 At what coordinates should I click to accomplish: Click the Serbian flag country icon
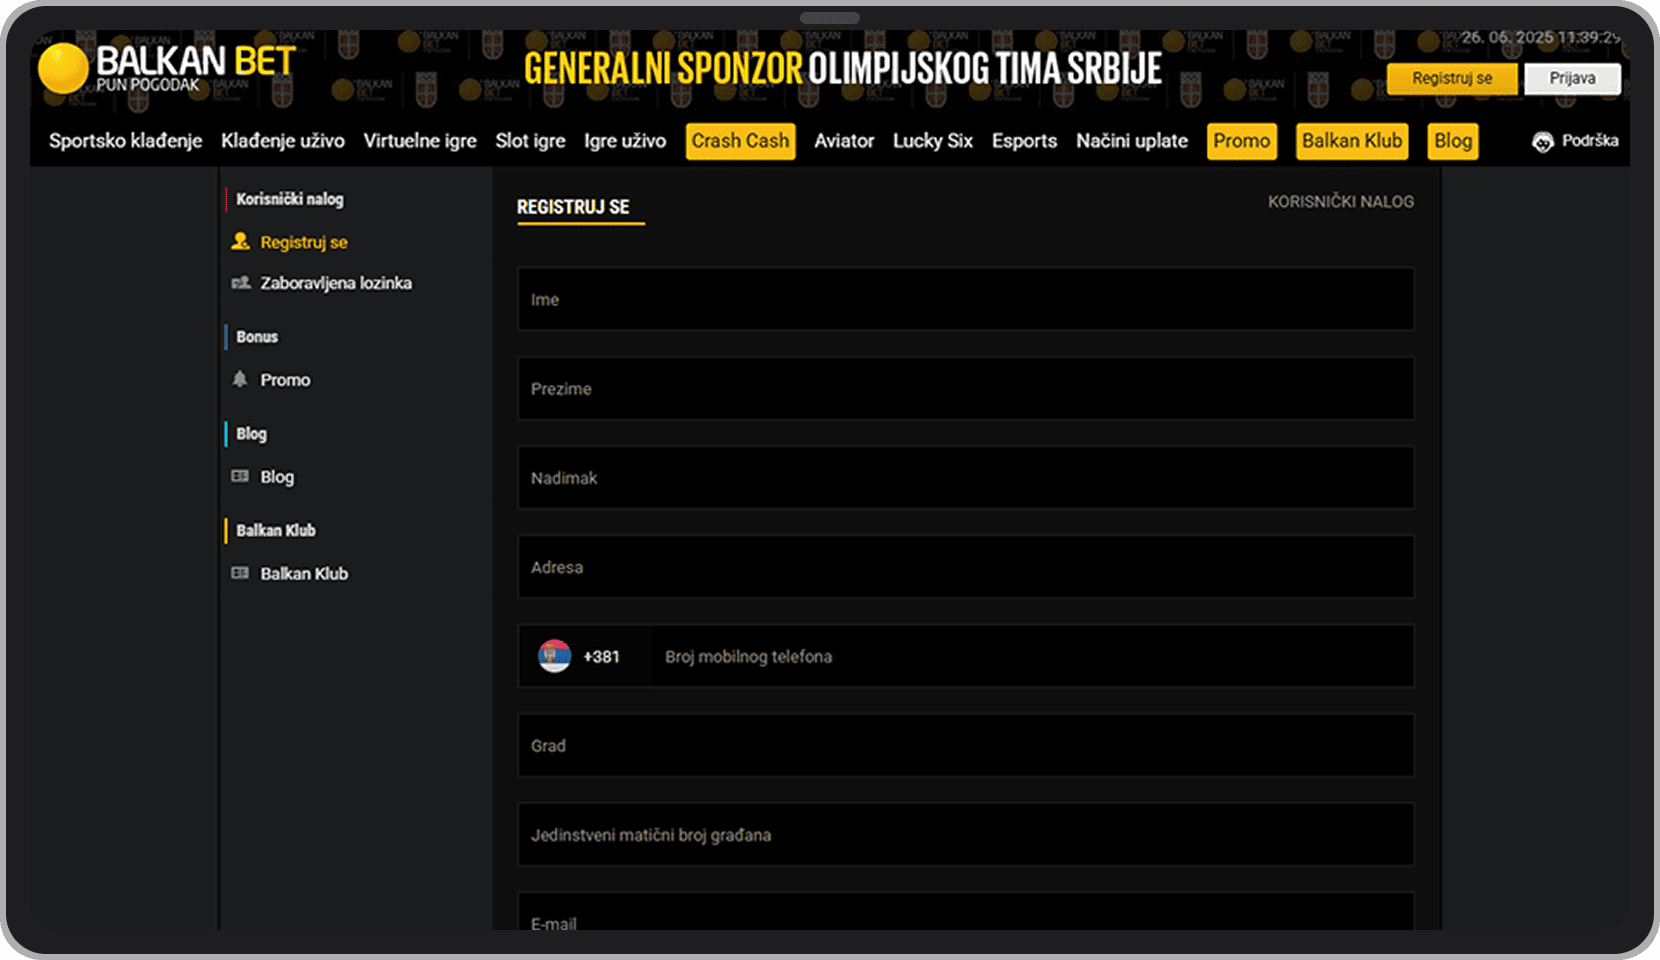coord(554,656)
